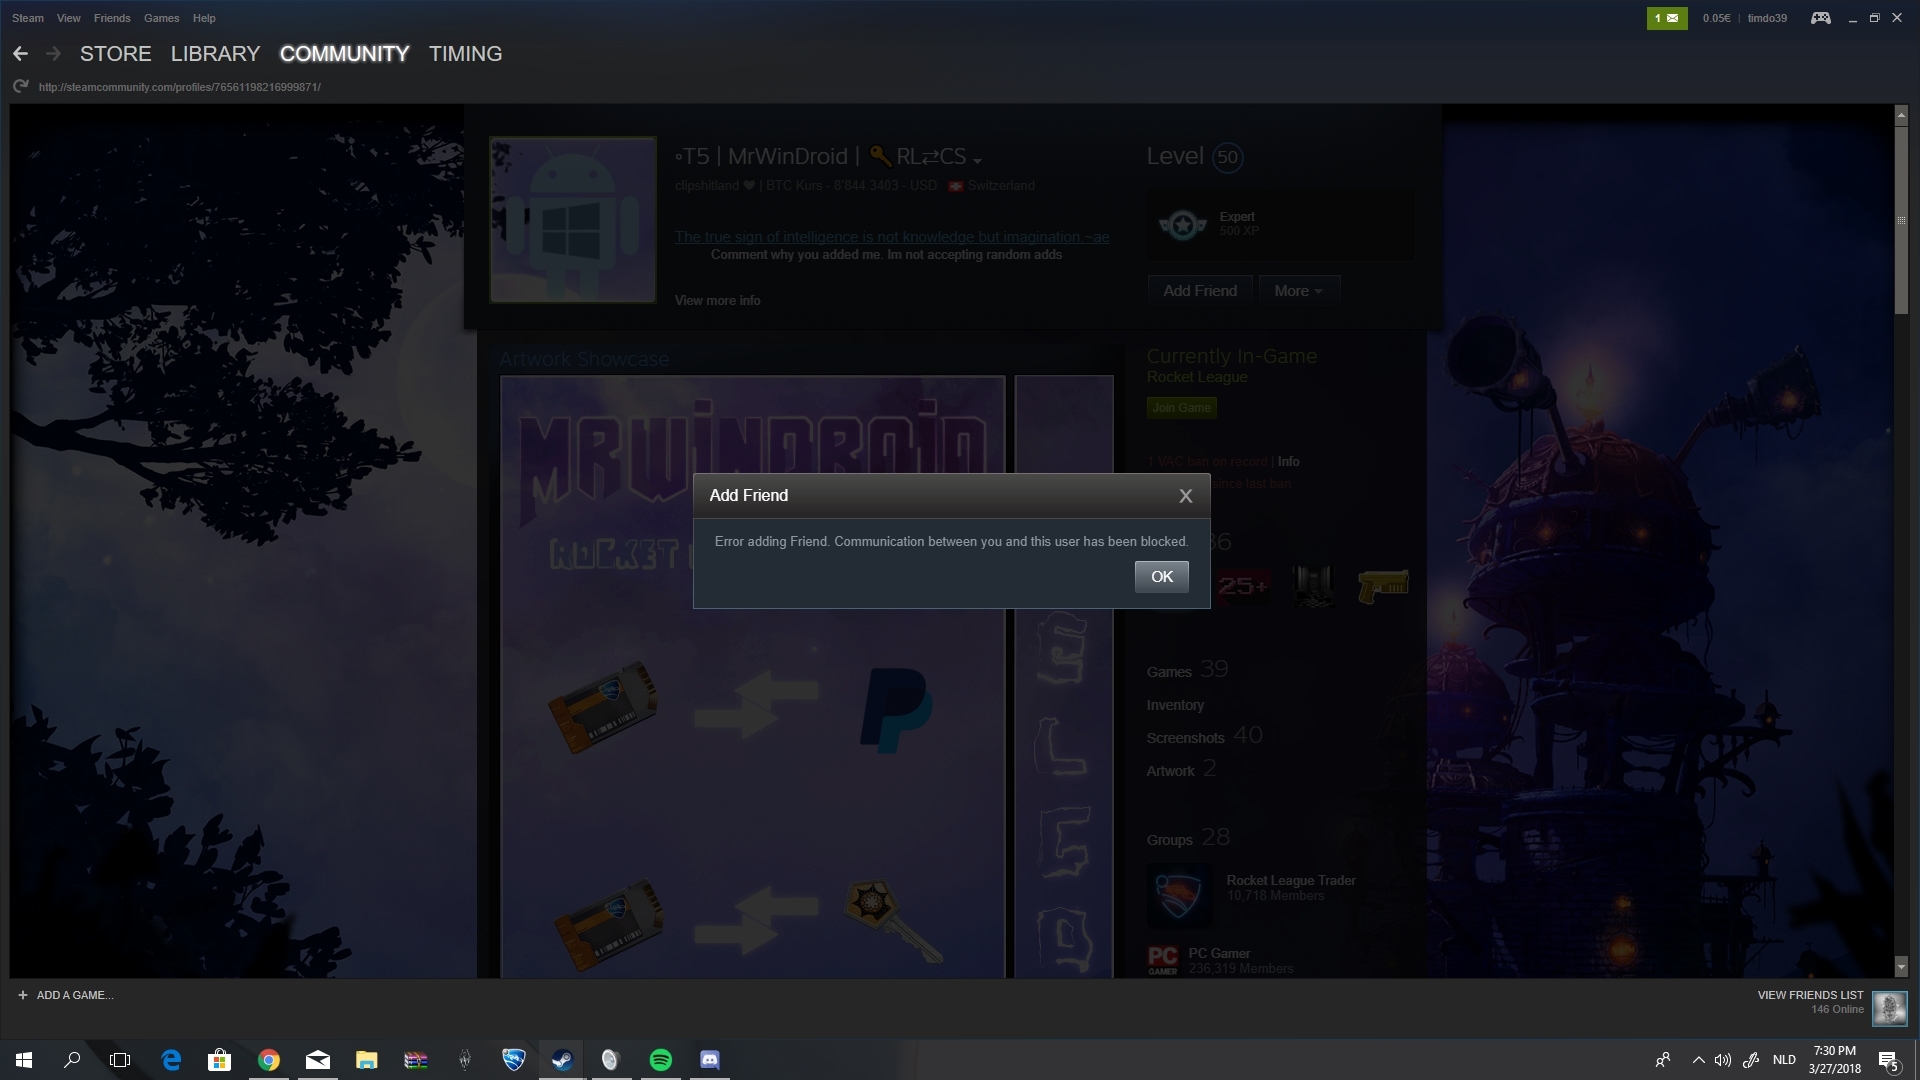Open the COMMUNITY section

[344, 54]
